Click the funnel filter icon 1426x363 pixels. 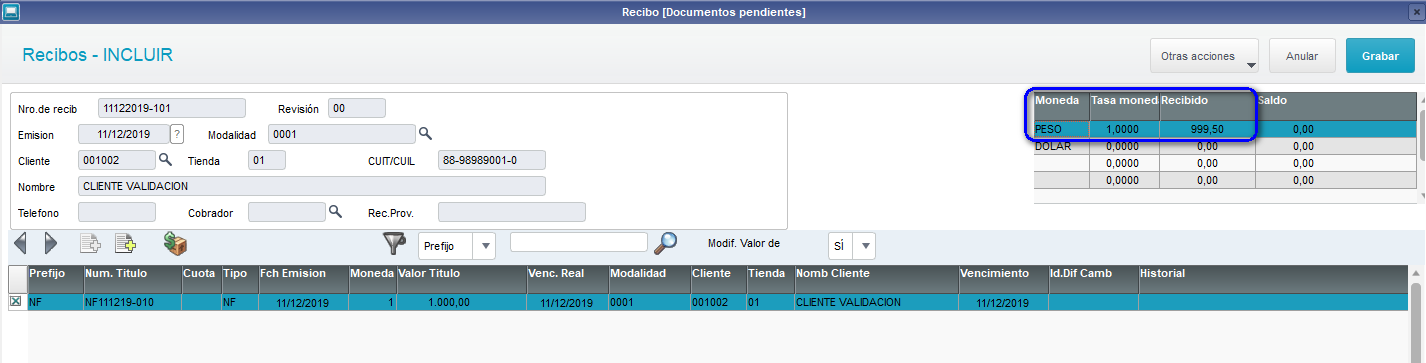pos(394,243)
